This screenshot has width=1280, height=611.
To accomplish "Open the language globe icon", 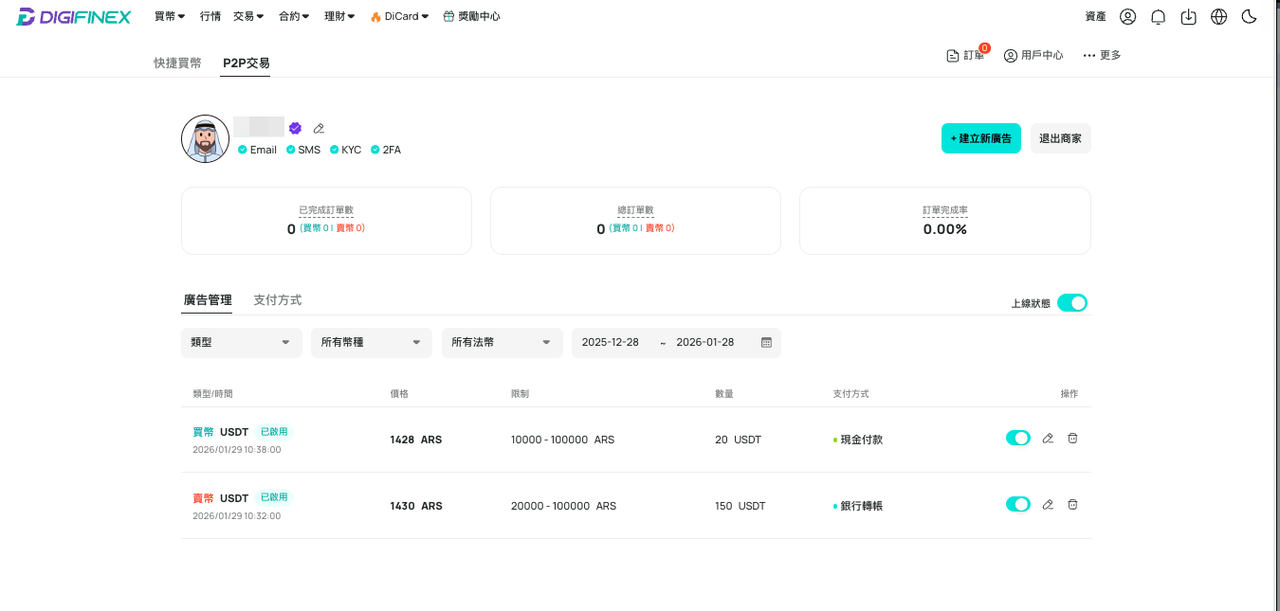I will coord(1219,17).
